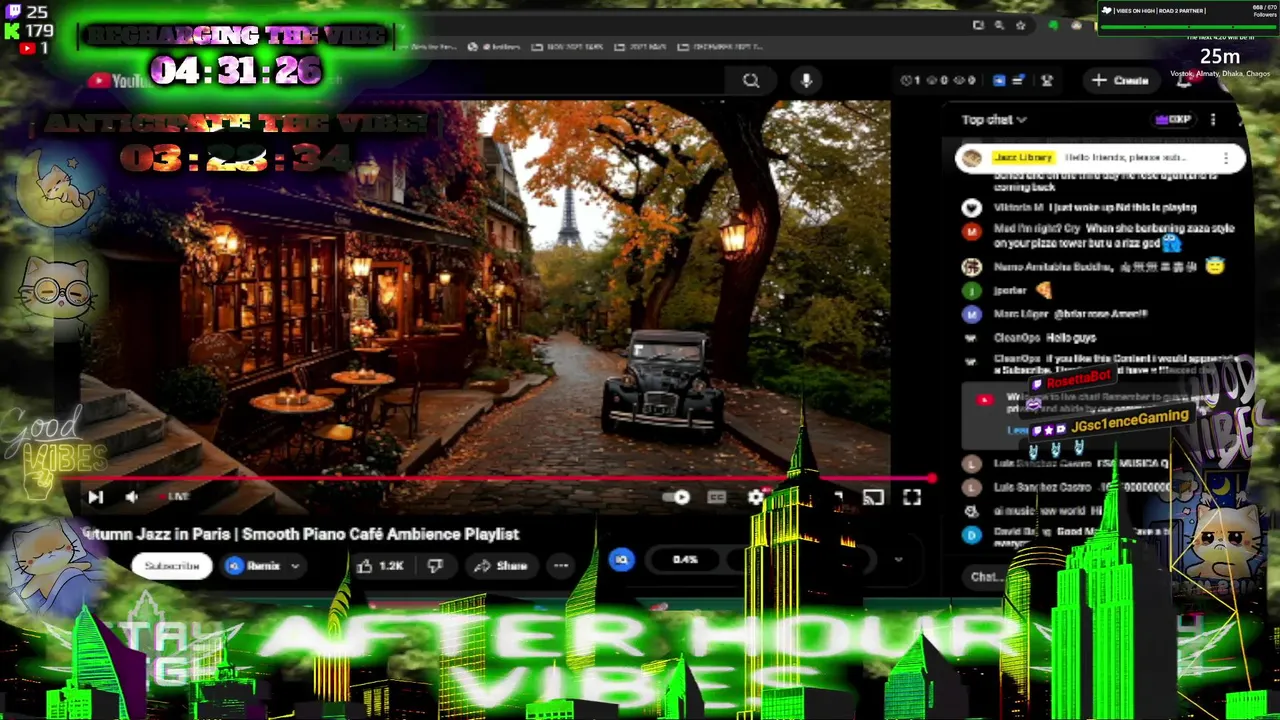Click the cast to TV icon
The width and height of the screenshot is (1280, 720).
(874, 497)
